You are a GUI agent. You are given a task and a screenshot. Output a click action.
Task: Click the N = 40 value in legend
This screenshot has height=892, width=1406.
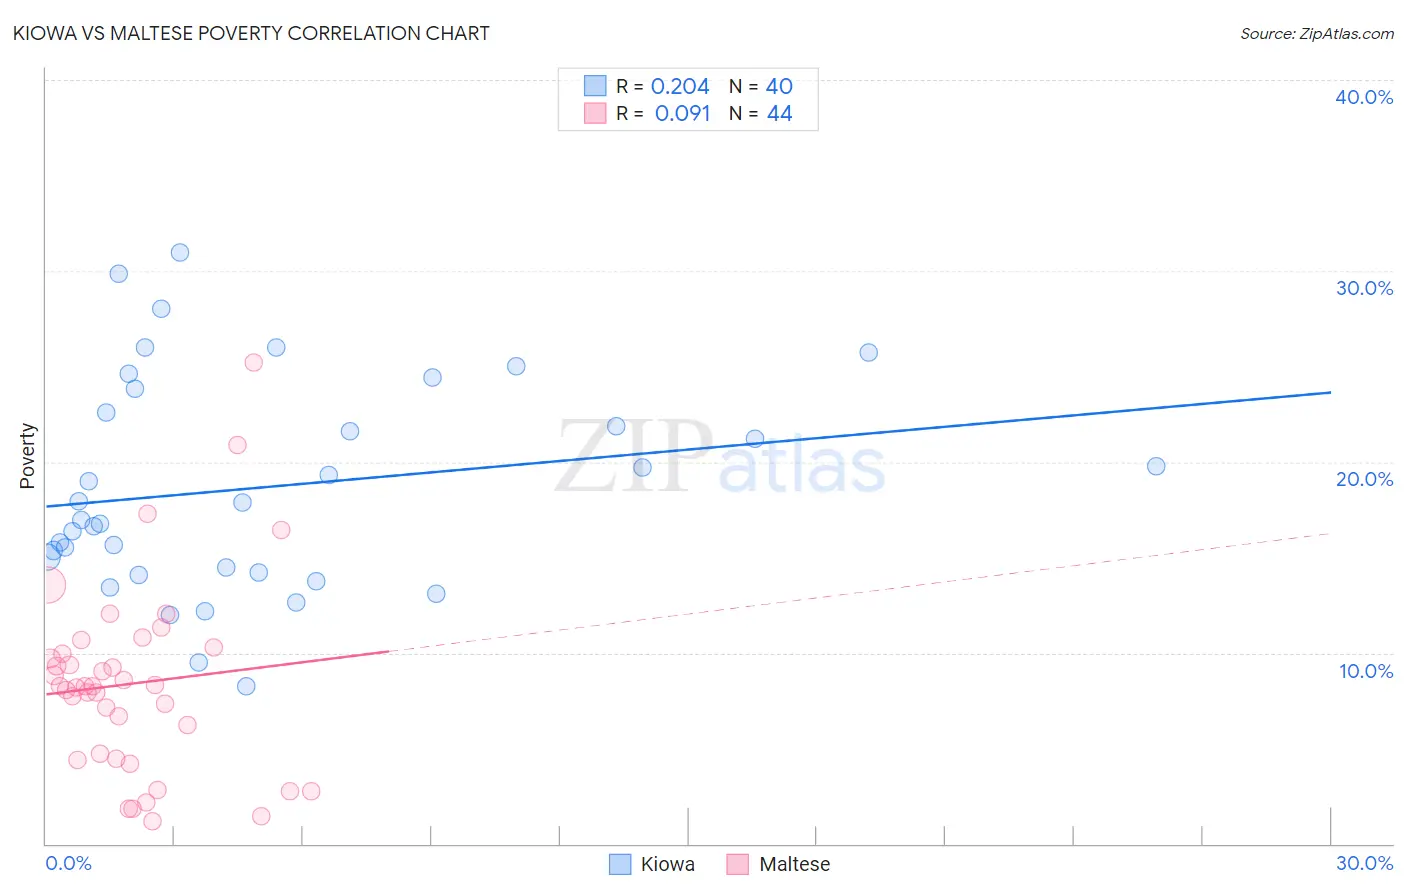pos(760,86)
